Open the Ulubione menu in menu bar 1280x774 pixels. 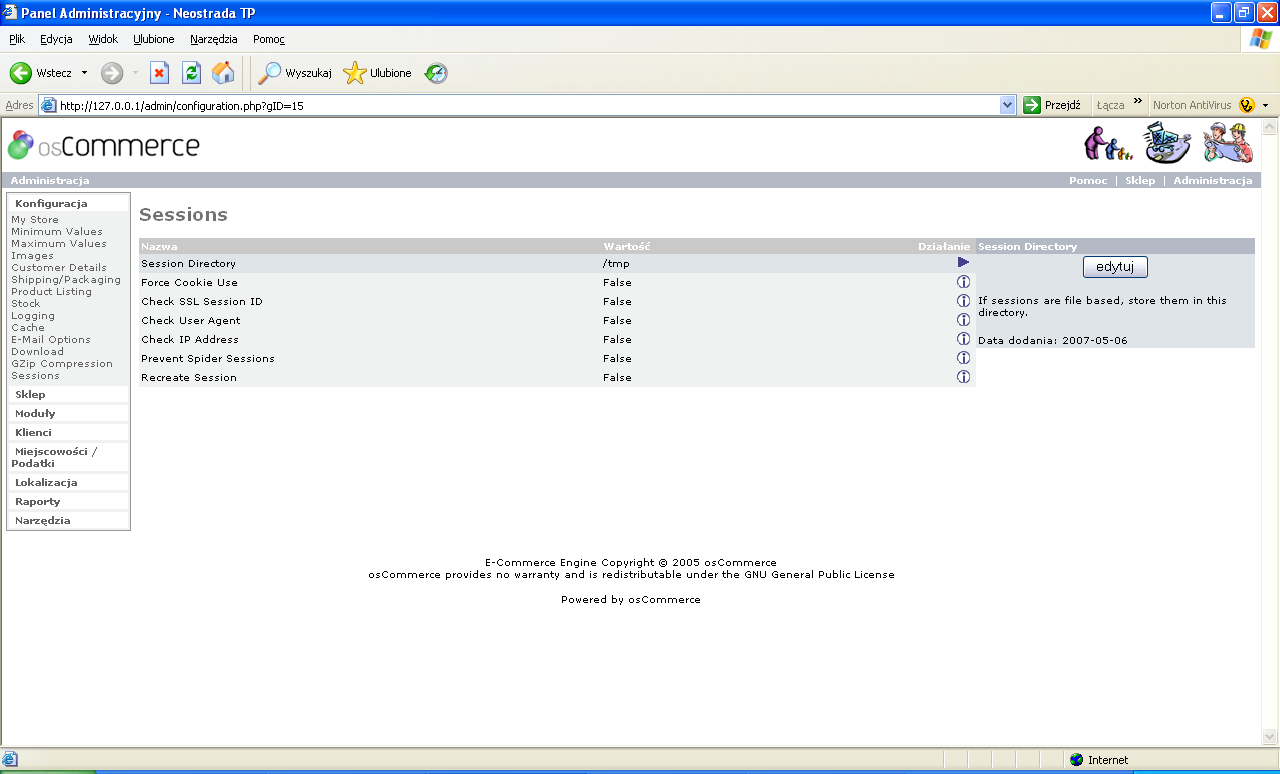(154, 39)
